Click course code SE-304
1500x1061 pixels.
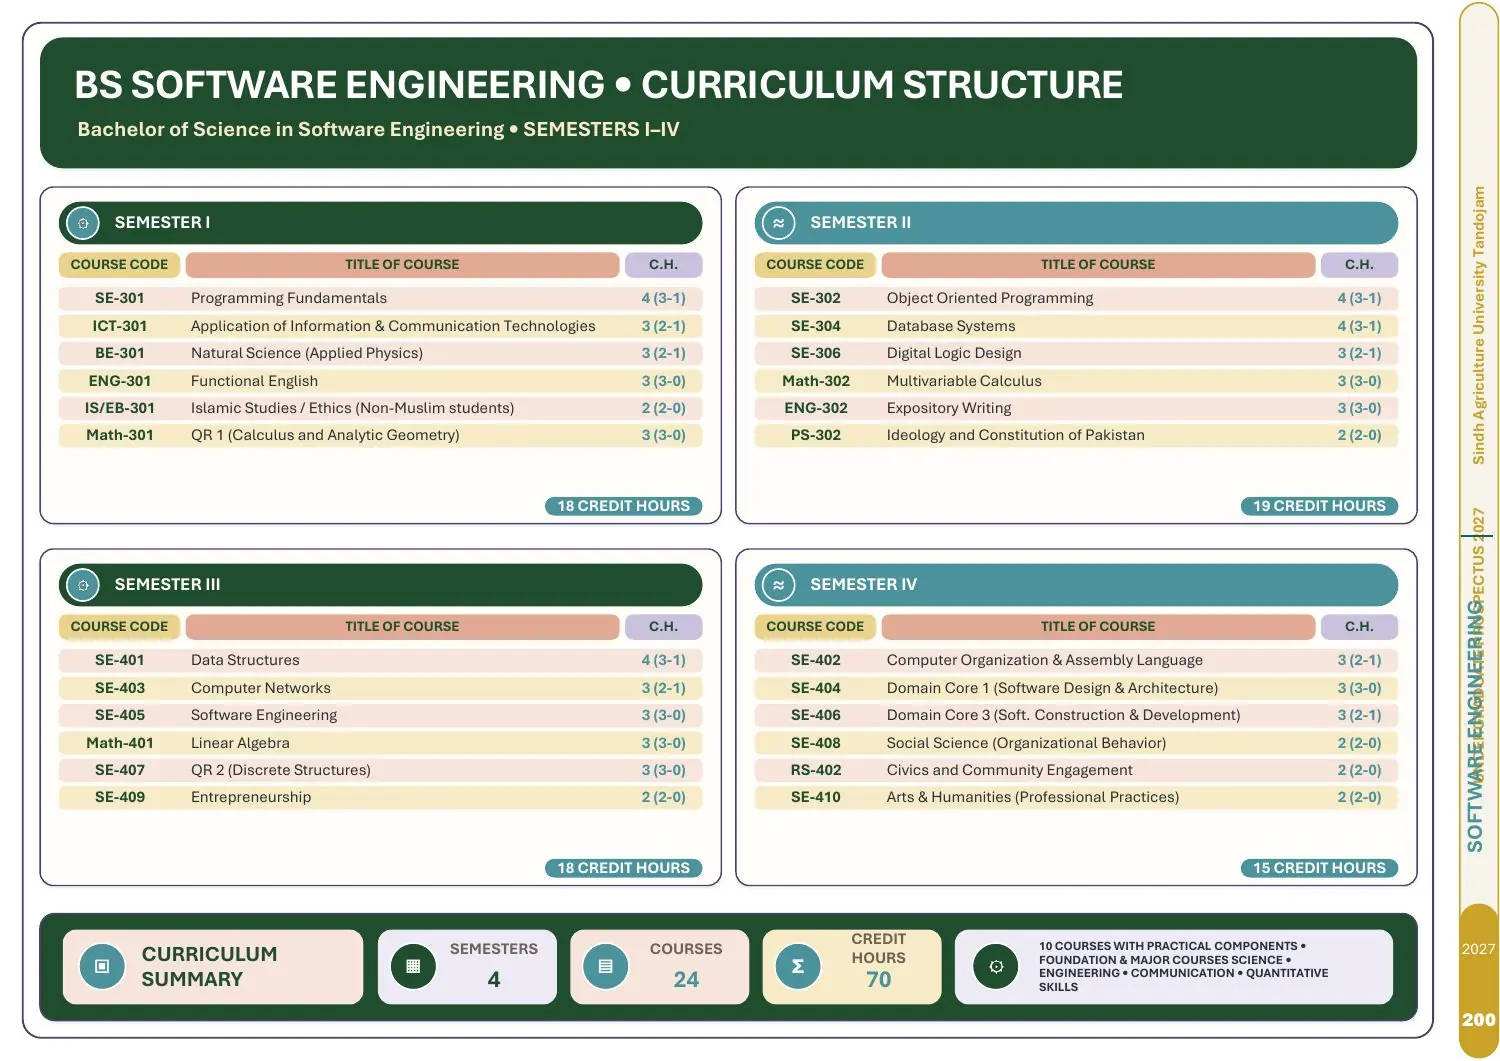point(816,326)
